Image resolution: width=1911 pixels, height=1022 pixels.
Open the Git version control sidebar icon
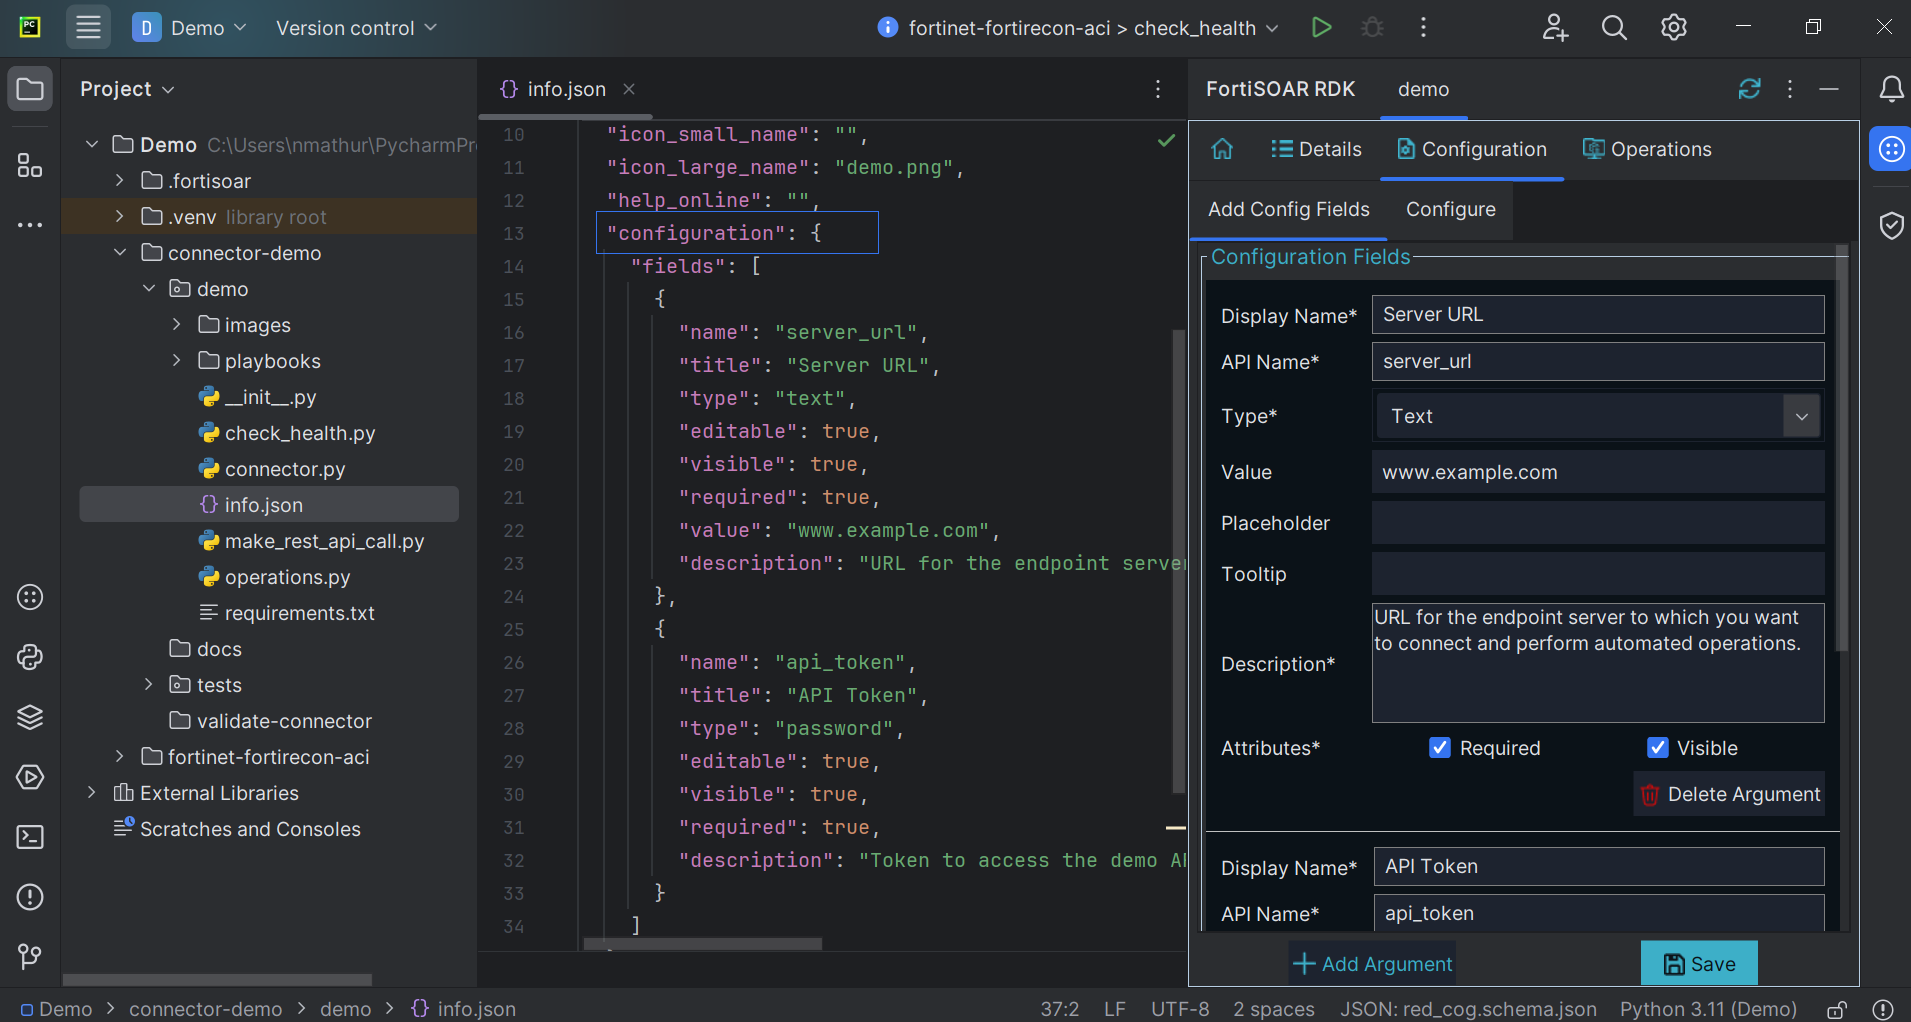(x=30, y=957)
